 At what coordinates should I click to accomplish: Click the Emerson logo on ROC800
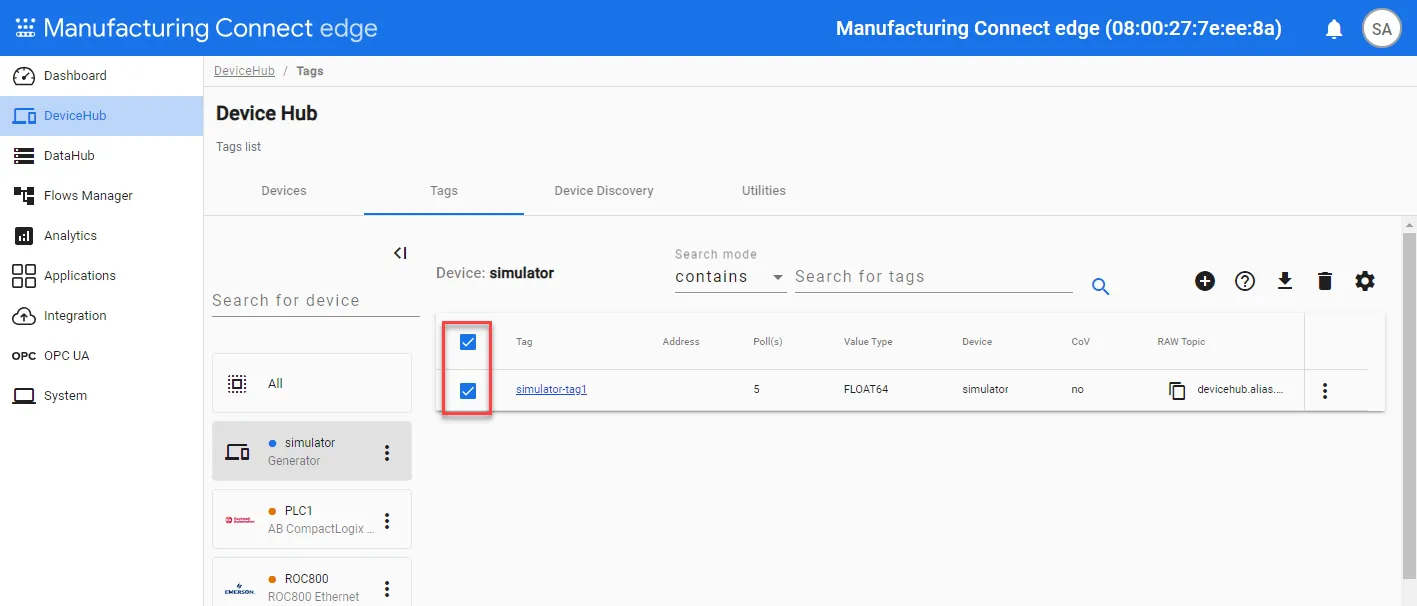coord(239,590)
